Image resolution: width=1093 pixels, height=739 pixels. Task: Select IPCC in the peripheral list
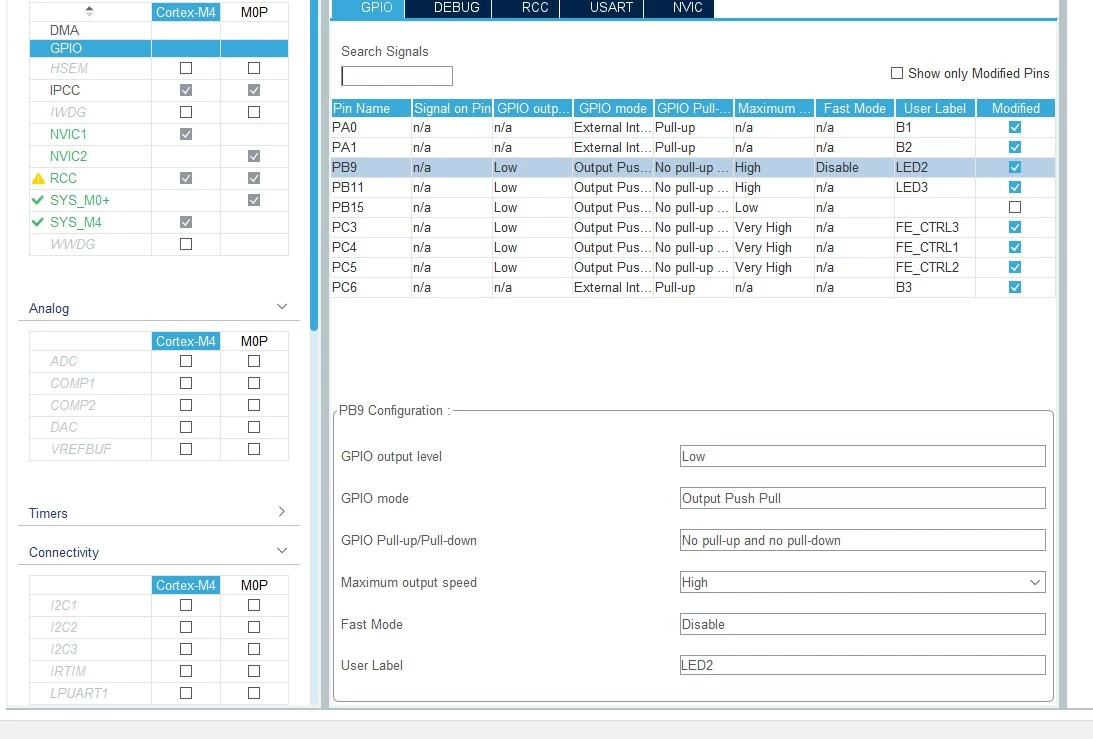click(65, 90)
